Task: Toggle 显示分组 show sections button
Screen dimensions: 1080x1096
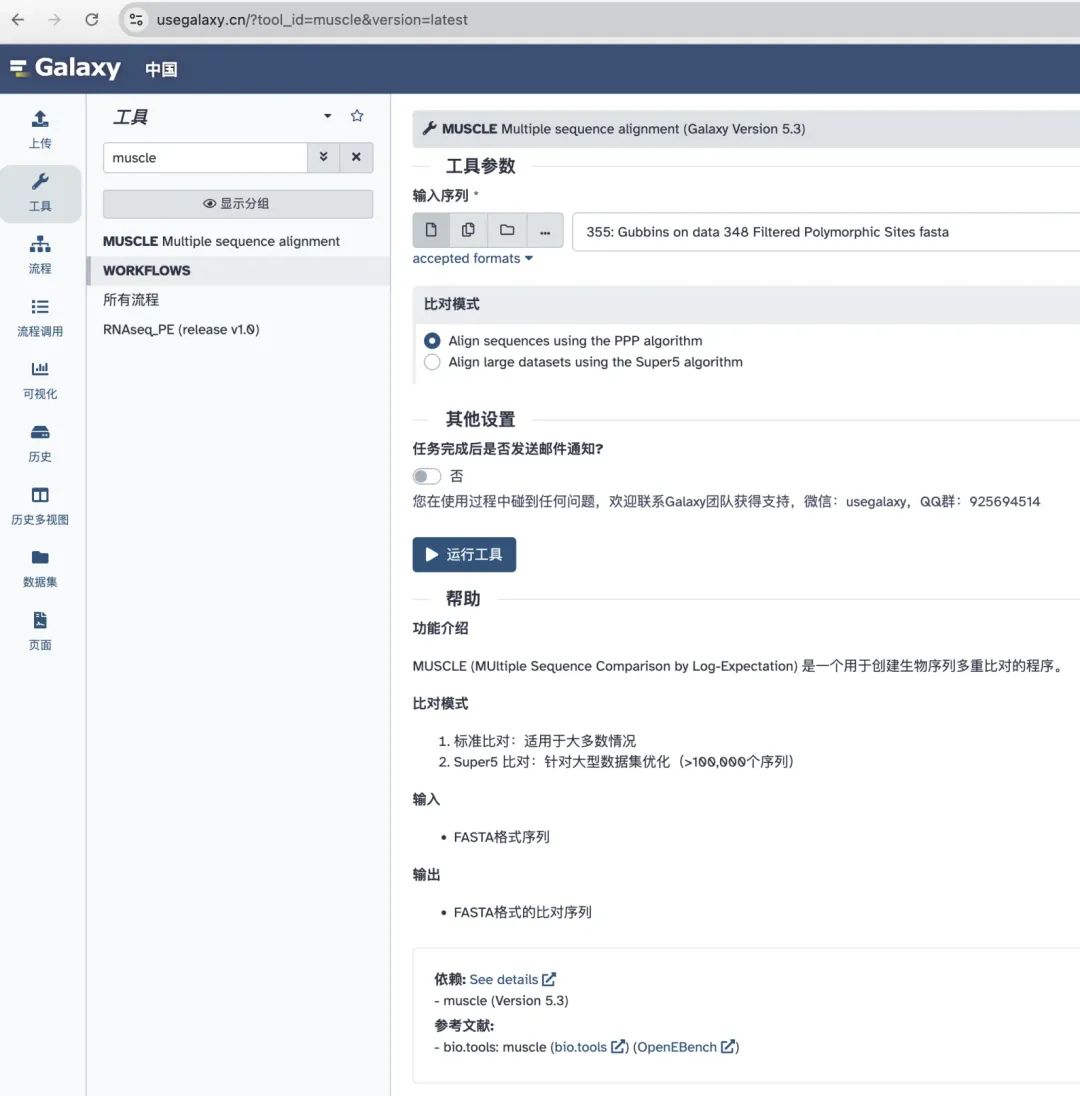Action: pos(238,203)
